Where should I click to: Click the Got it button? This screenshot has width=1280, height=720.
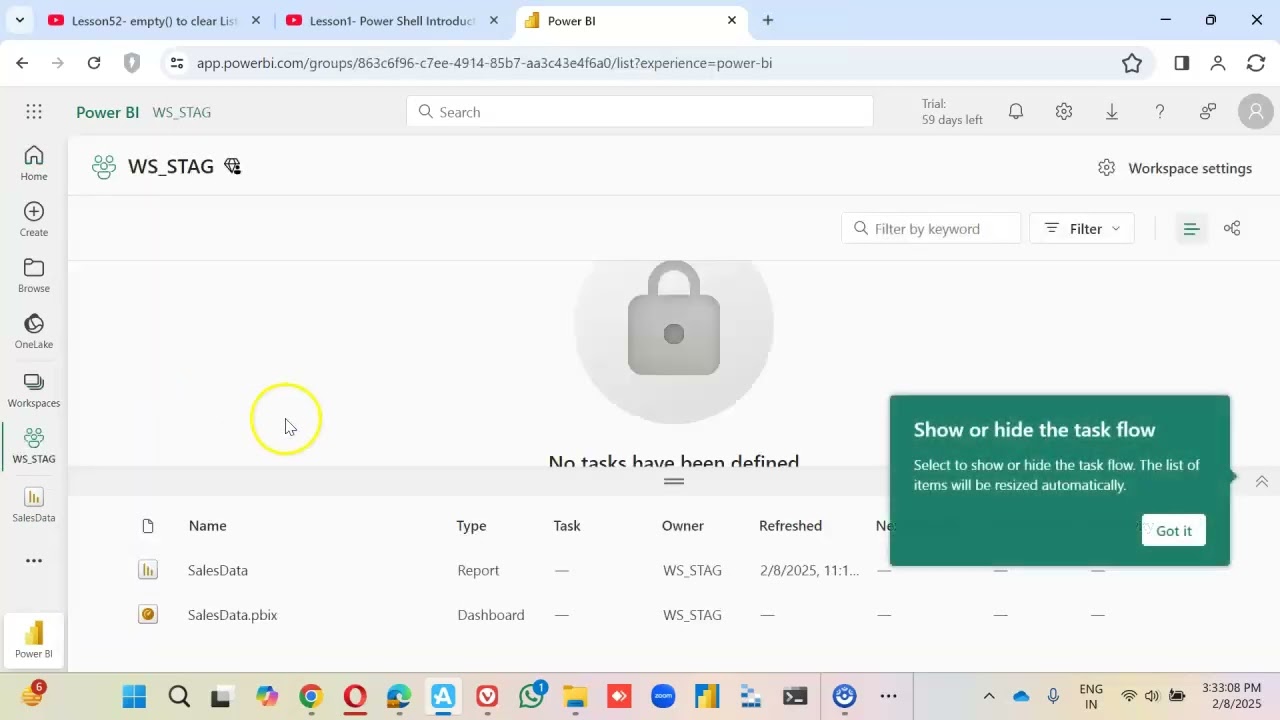pyautogui.click(x=1174, y=531)
